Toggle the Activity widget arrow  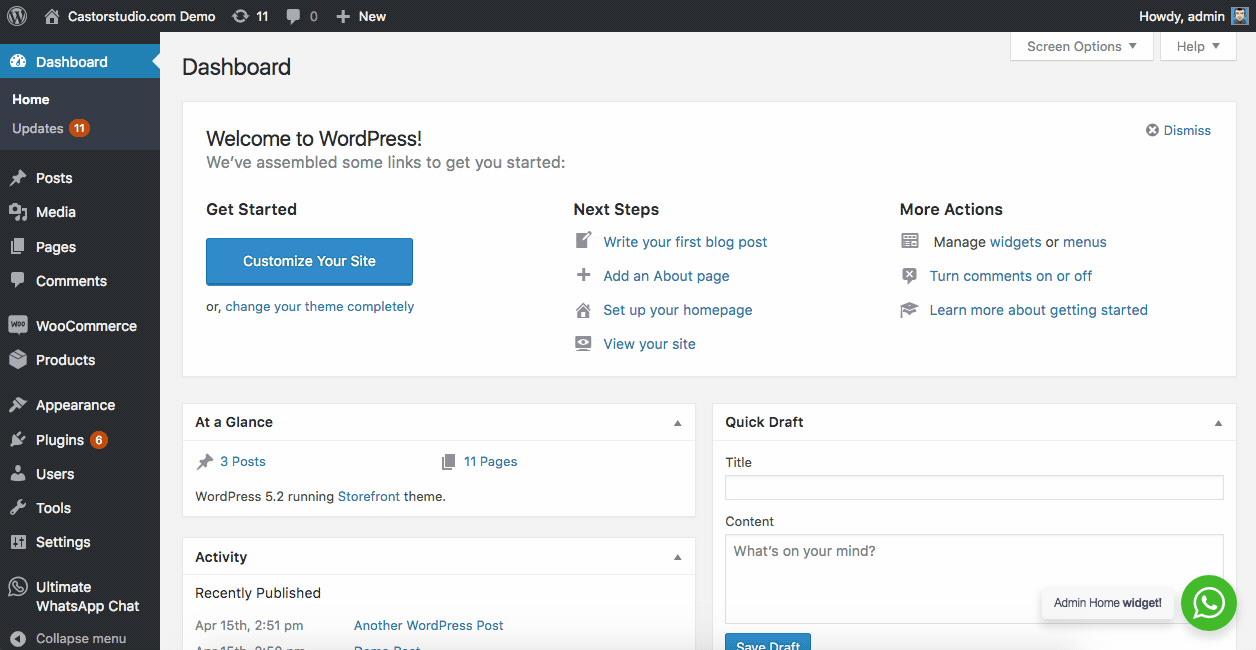(677, 557)
